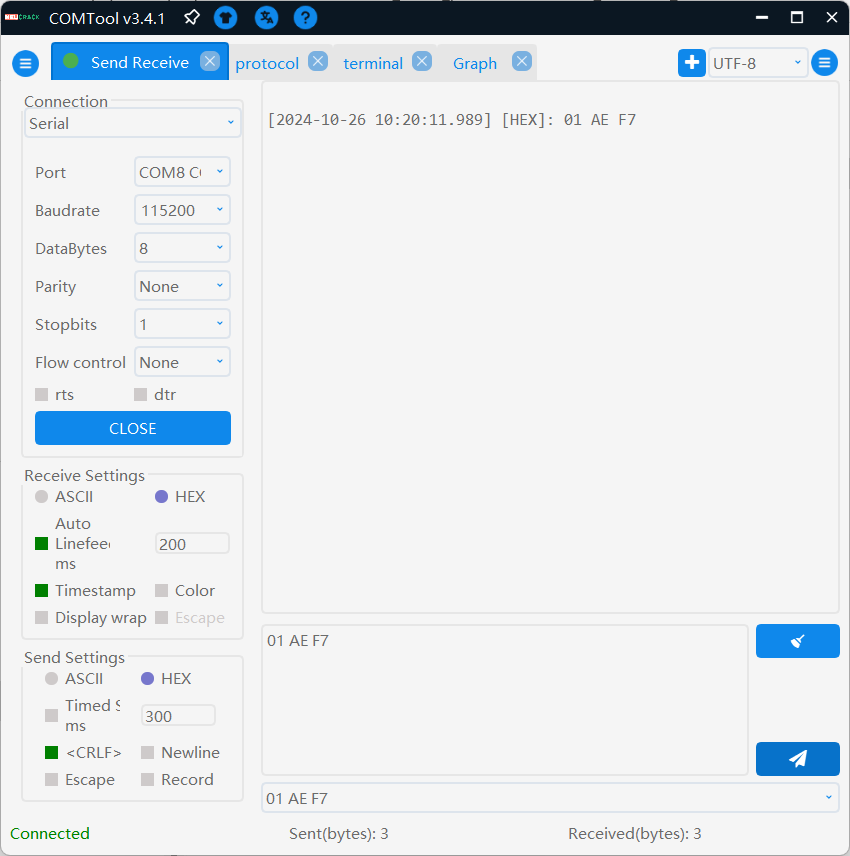This screenshot has height=856, width=850.
Task: Clear the receive area with broom icon
Action: coord(798,641)
